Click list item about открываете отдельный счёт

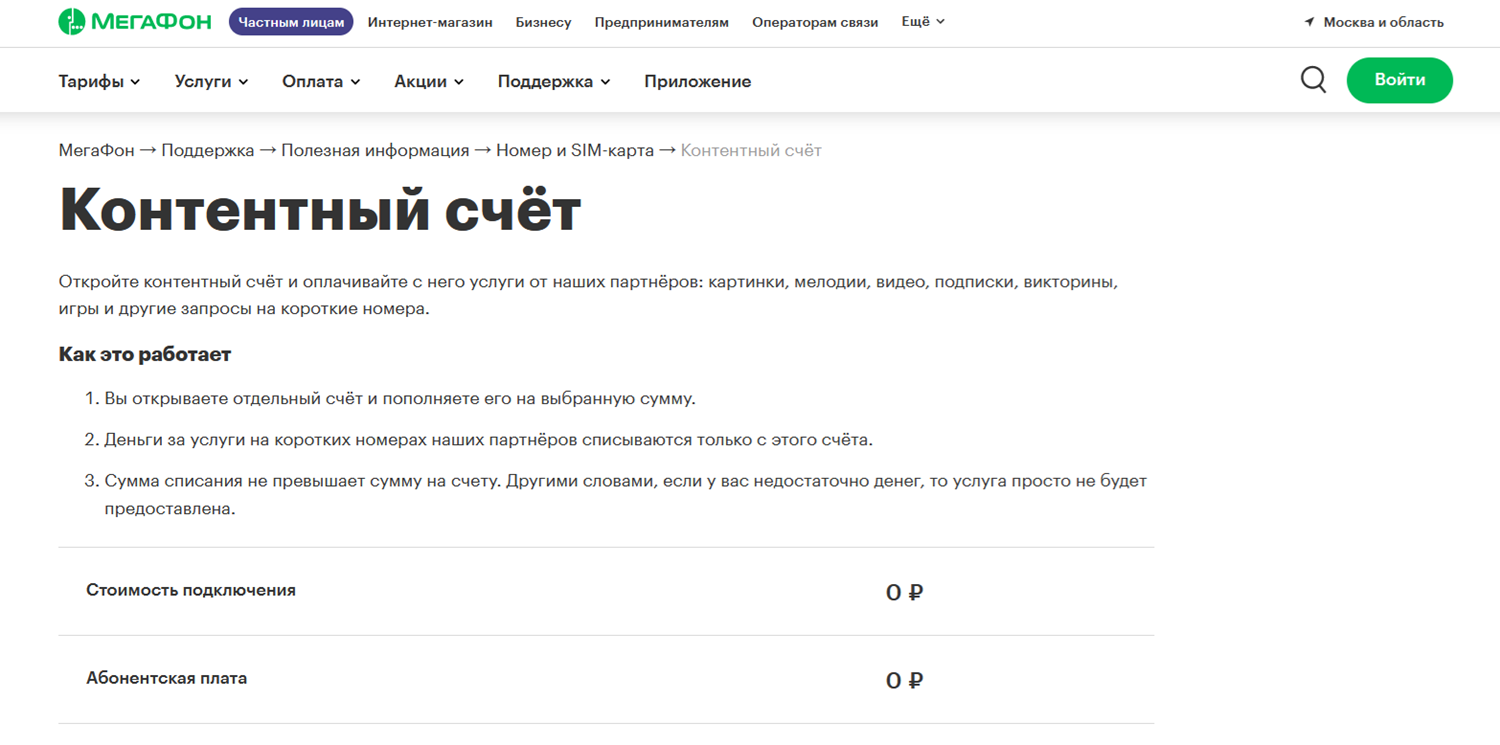400,398
